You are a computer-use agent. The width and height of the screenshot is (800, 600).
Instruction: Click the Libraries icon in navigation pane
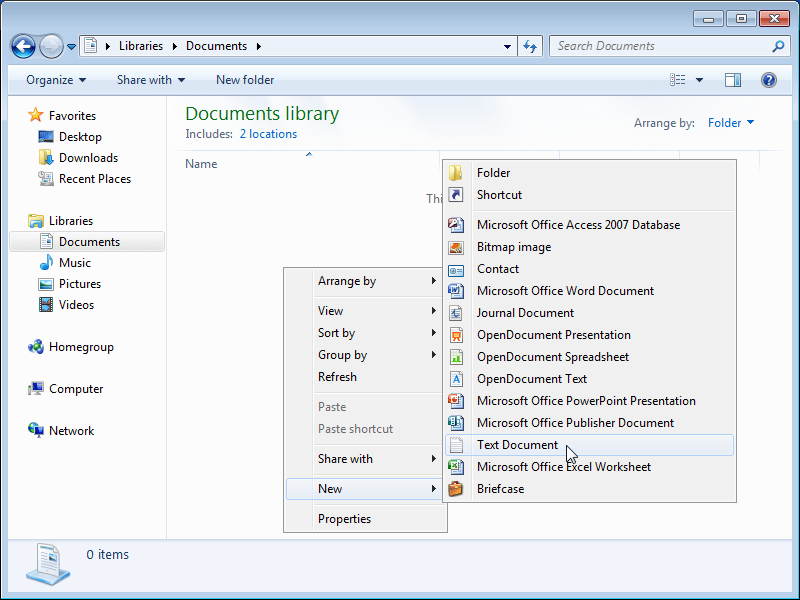tap(36, 221)
